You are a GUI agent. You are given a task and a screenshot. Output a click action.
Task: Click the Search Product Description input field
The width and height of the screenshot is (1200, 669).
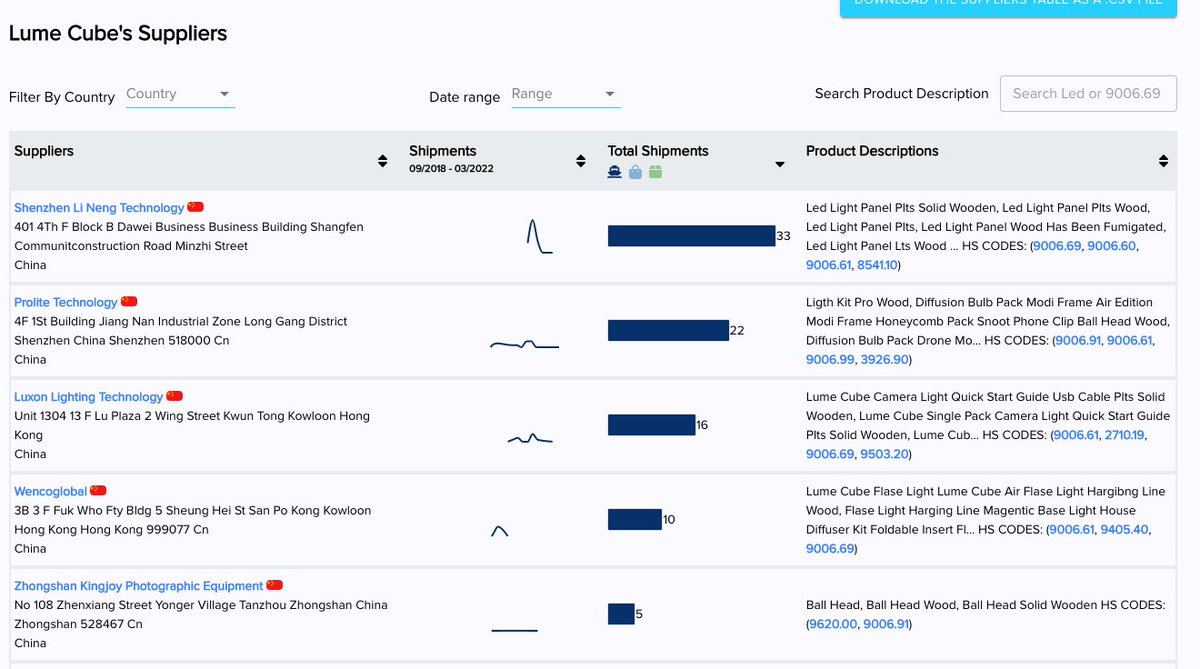(x=1088, y=93)
